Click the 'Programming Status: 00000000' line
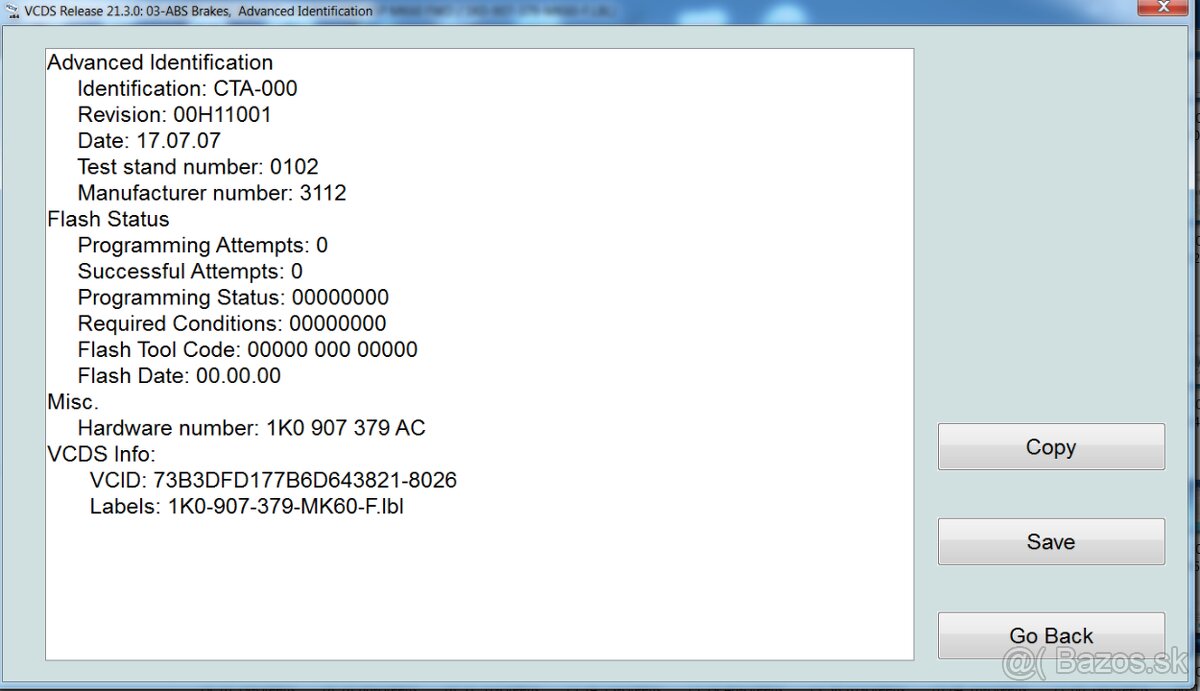This screenshot has height=691, width=1200. point(233,297)
